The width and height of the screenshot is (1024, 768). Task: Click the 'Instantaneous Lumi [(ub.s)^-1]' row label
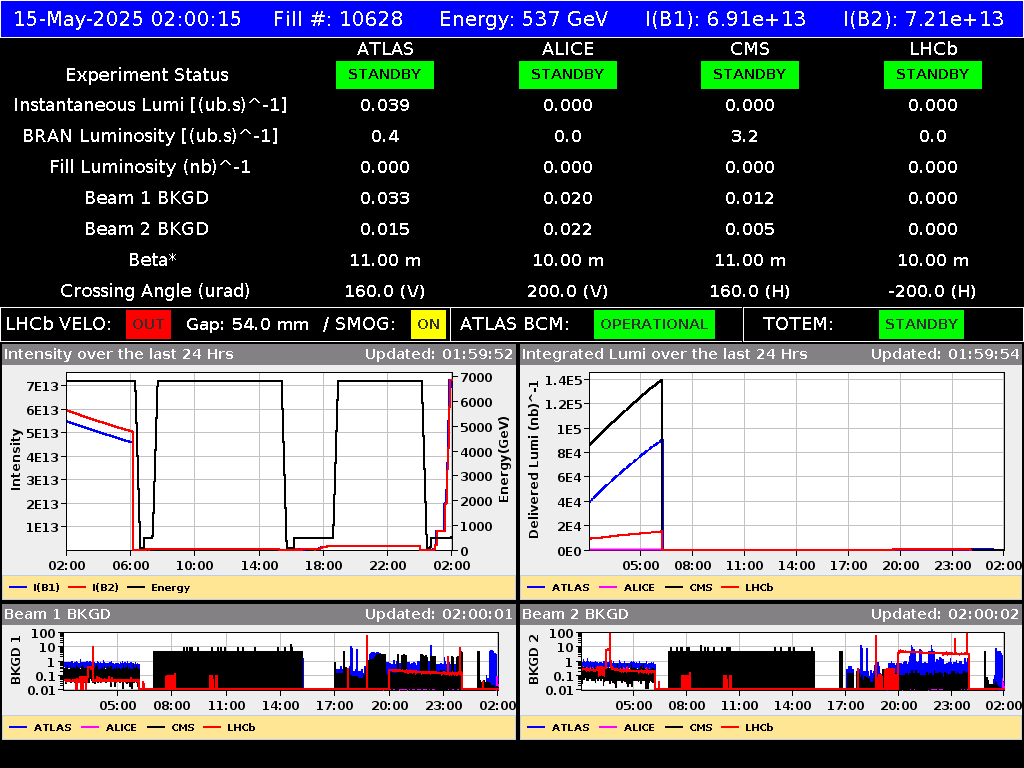150,105
